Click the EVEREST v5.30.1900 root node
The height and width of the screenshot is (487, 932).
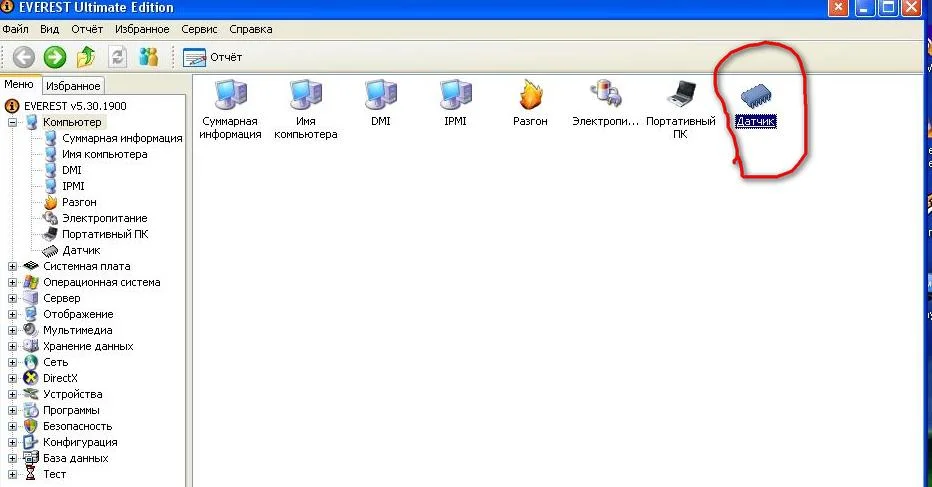tap(75, 106)
